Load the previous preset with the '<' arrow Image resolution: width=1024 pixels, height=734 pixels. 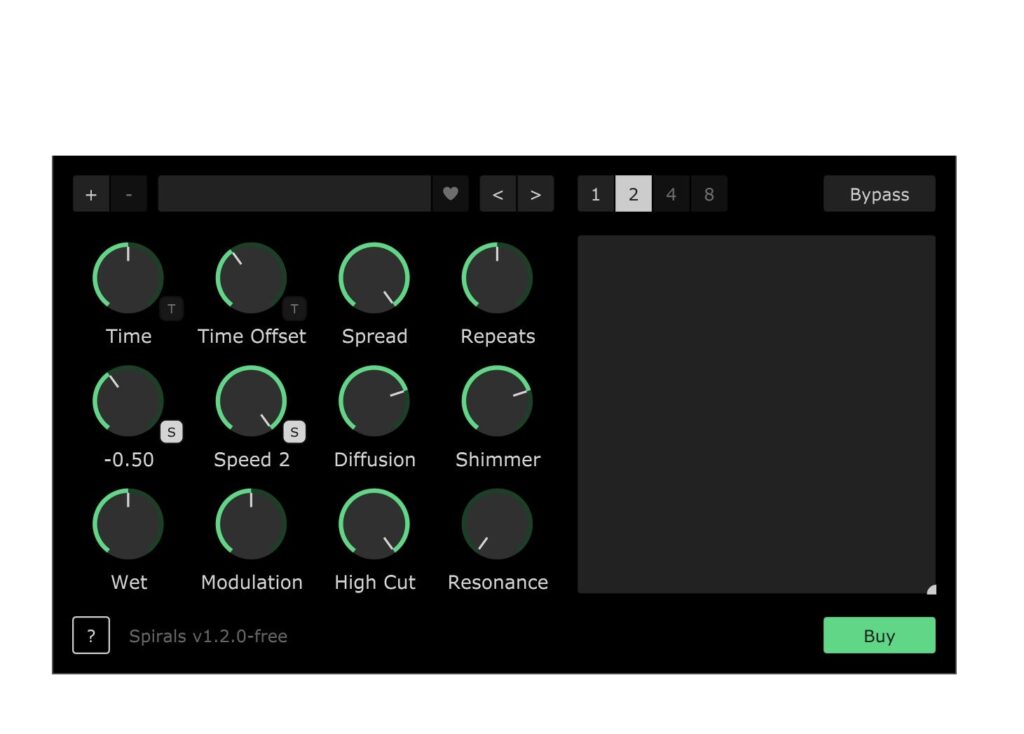tap(498, 194)
